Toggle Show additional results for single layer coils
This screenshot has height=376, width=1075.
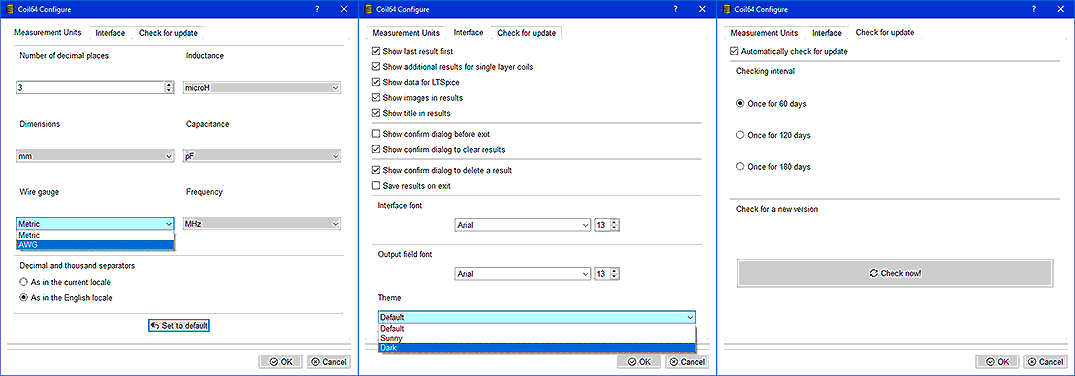coord(452,67)
